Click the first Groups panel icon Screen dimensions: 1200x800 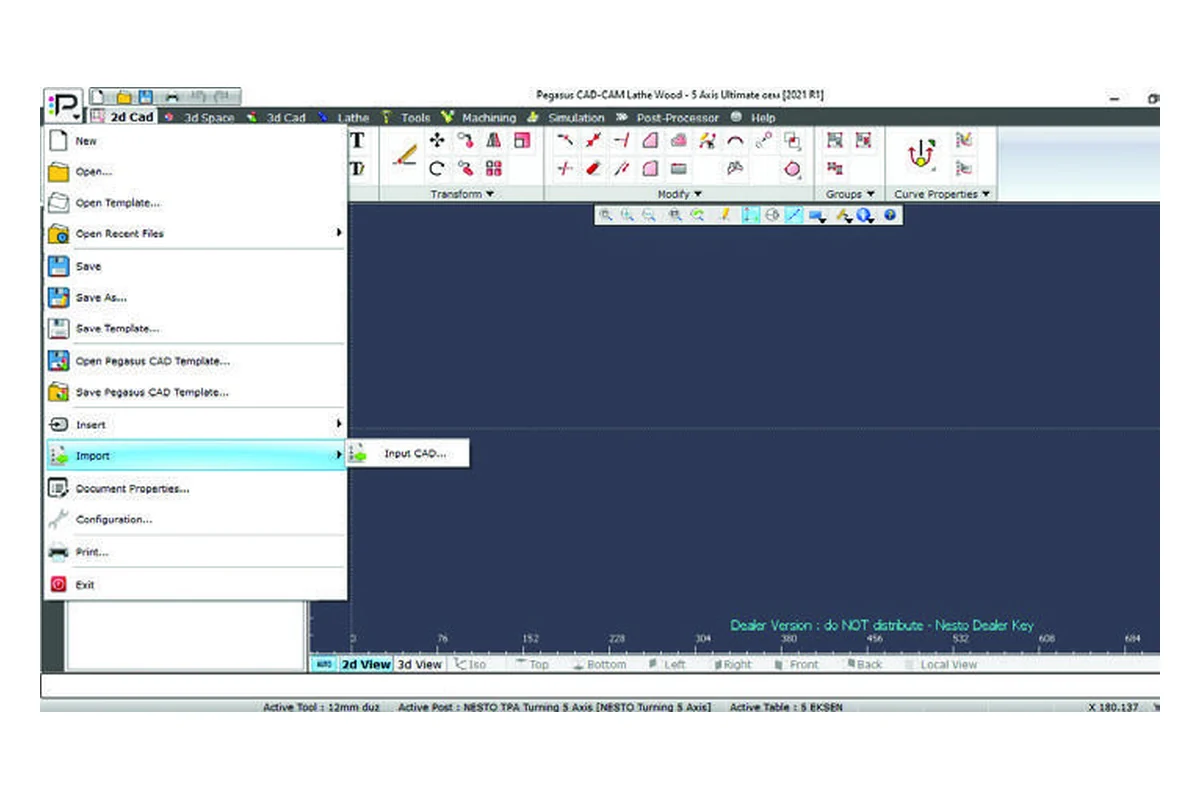tap(835, 141)
